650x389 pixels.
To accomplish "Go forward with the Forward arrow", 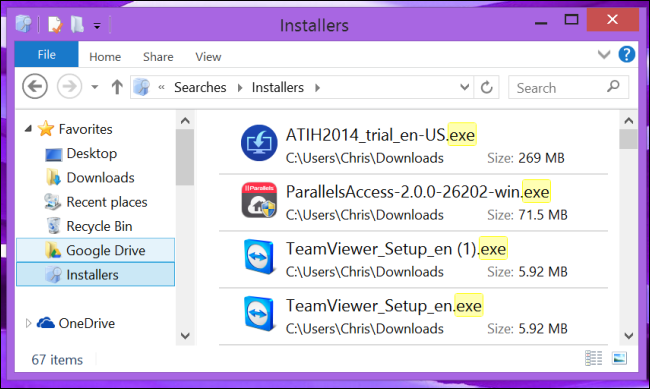I will pyautogui.click(x=69, y=87).
